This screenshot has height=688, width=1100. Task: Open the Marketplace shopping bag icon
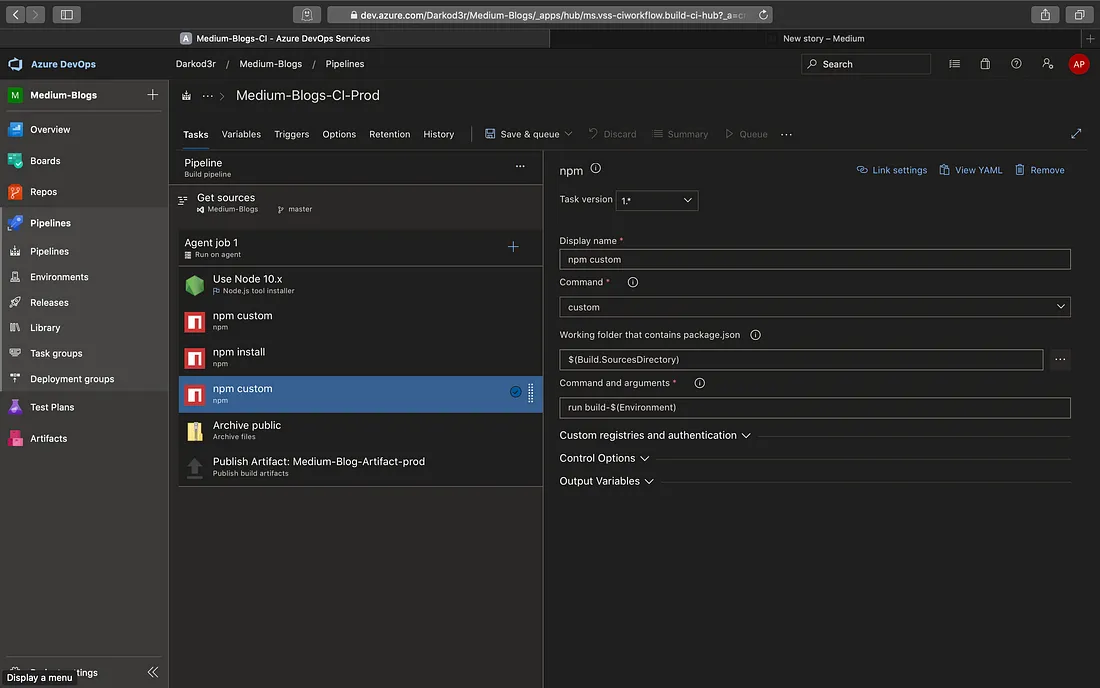click(x=985, y=64)
